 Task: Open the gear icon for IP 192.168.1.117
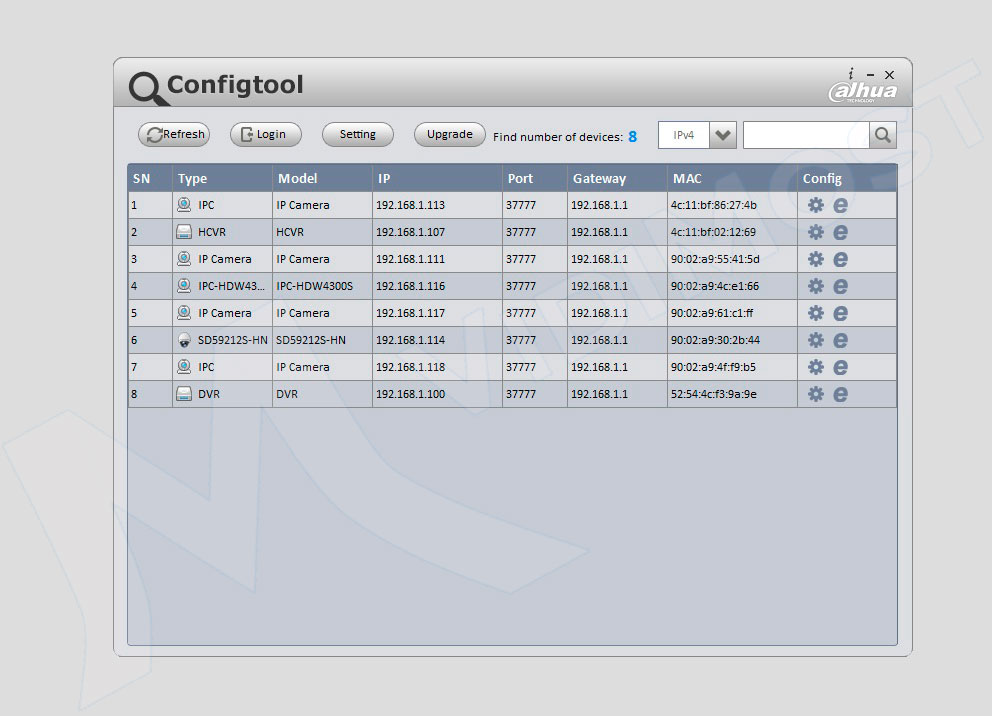pyautogui.click(x=815, y=313)
